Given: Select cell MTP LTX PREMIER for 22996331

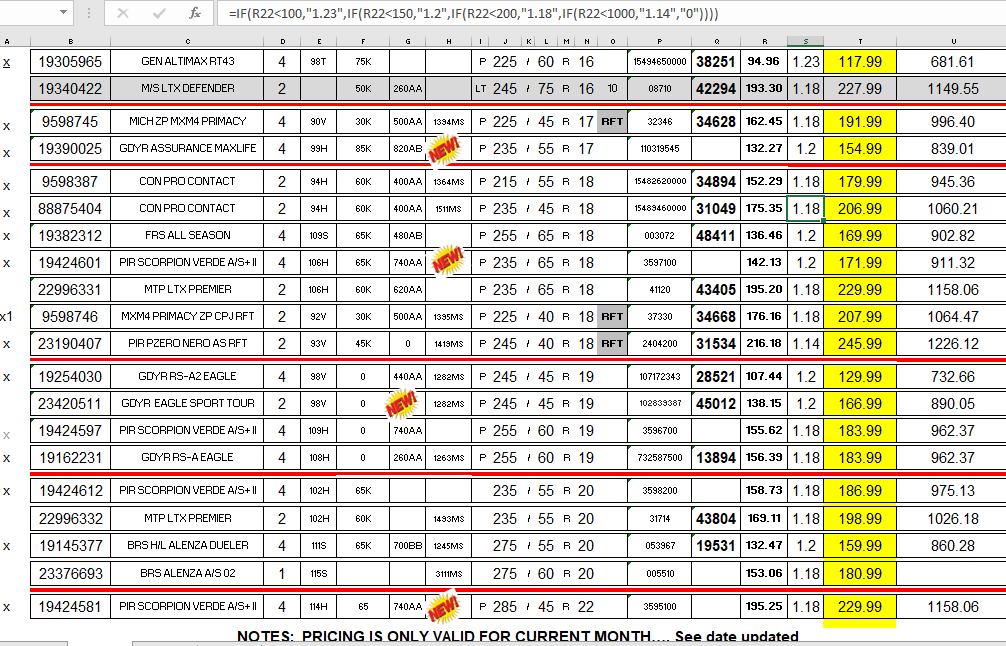Looking at the screenshot, I should point(187,289).
